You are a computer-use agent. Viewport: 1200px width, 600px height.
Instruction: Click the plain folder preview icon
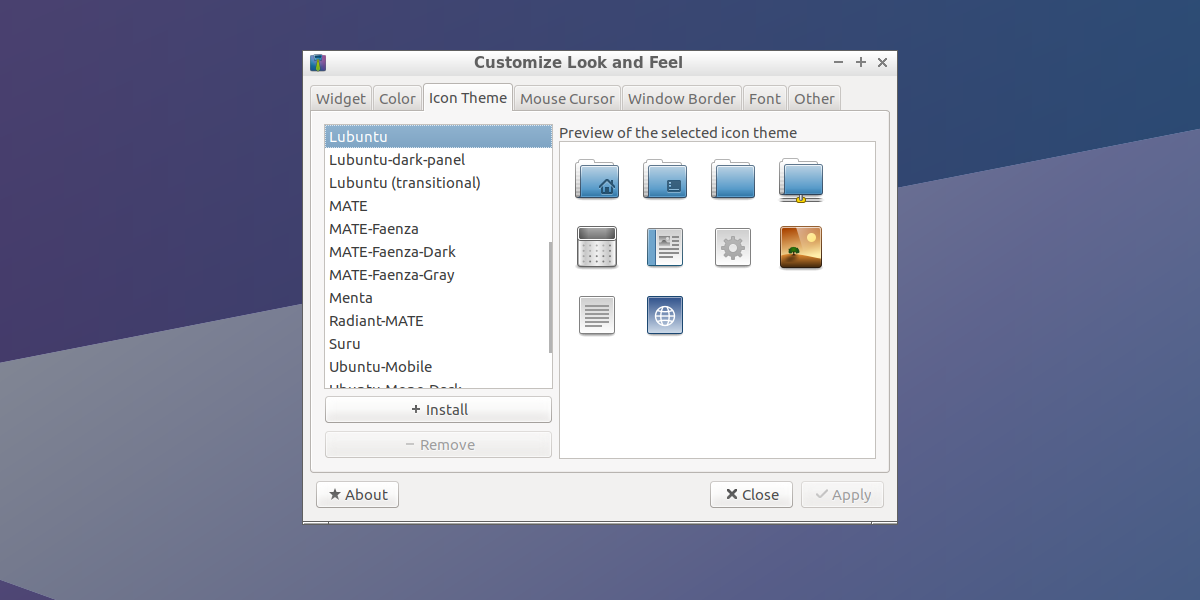[x=733, y=179]
